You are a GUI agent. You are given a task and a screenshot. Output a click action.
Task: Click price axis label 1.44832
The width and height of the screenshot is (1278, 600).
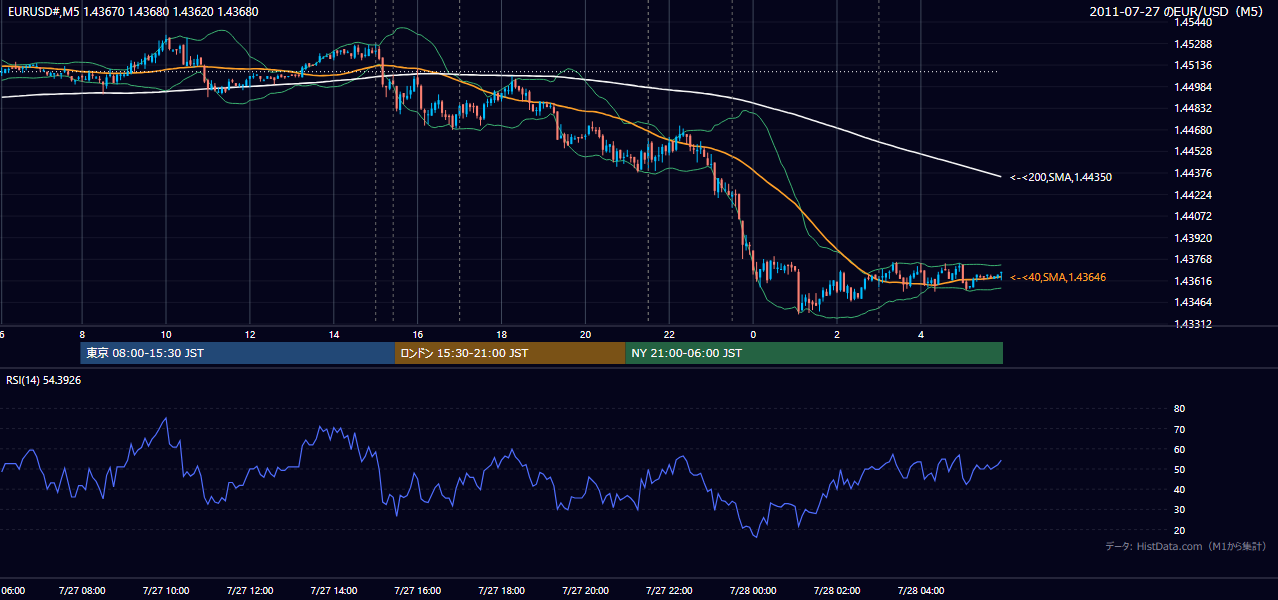tap(1194, 108)
